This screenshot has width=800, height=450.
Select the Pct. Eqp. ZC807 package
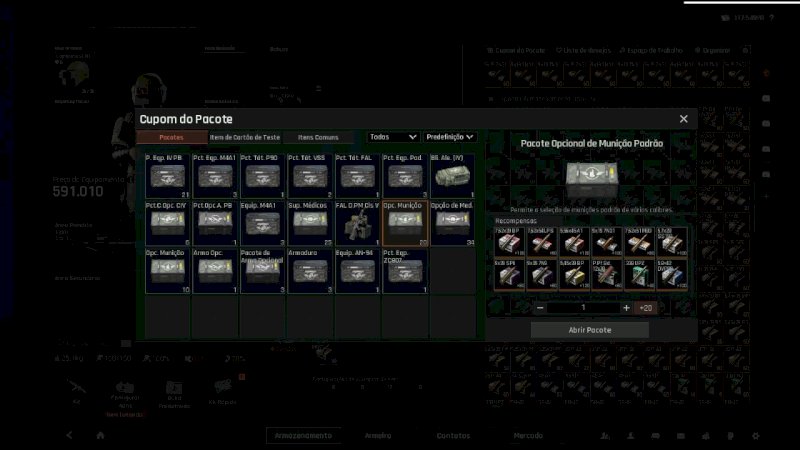click(405, 271)
